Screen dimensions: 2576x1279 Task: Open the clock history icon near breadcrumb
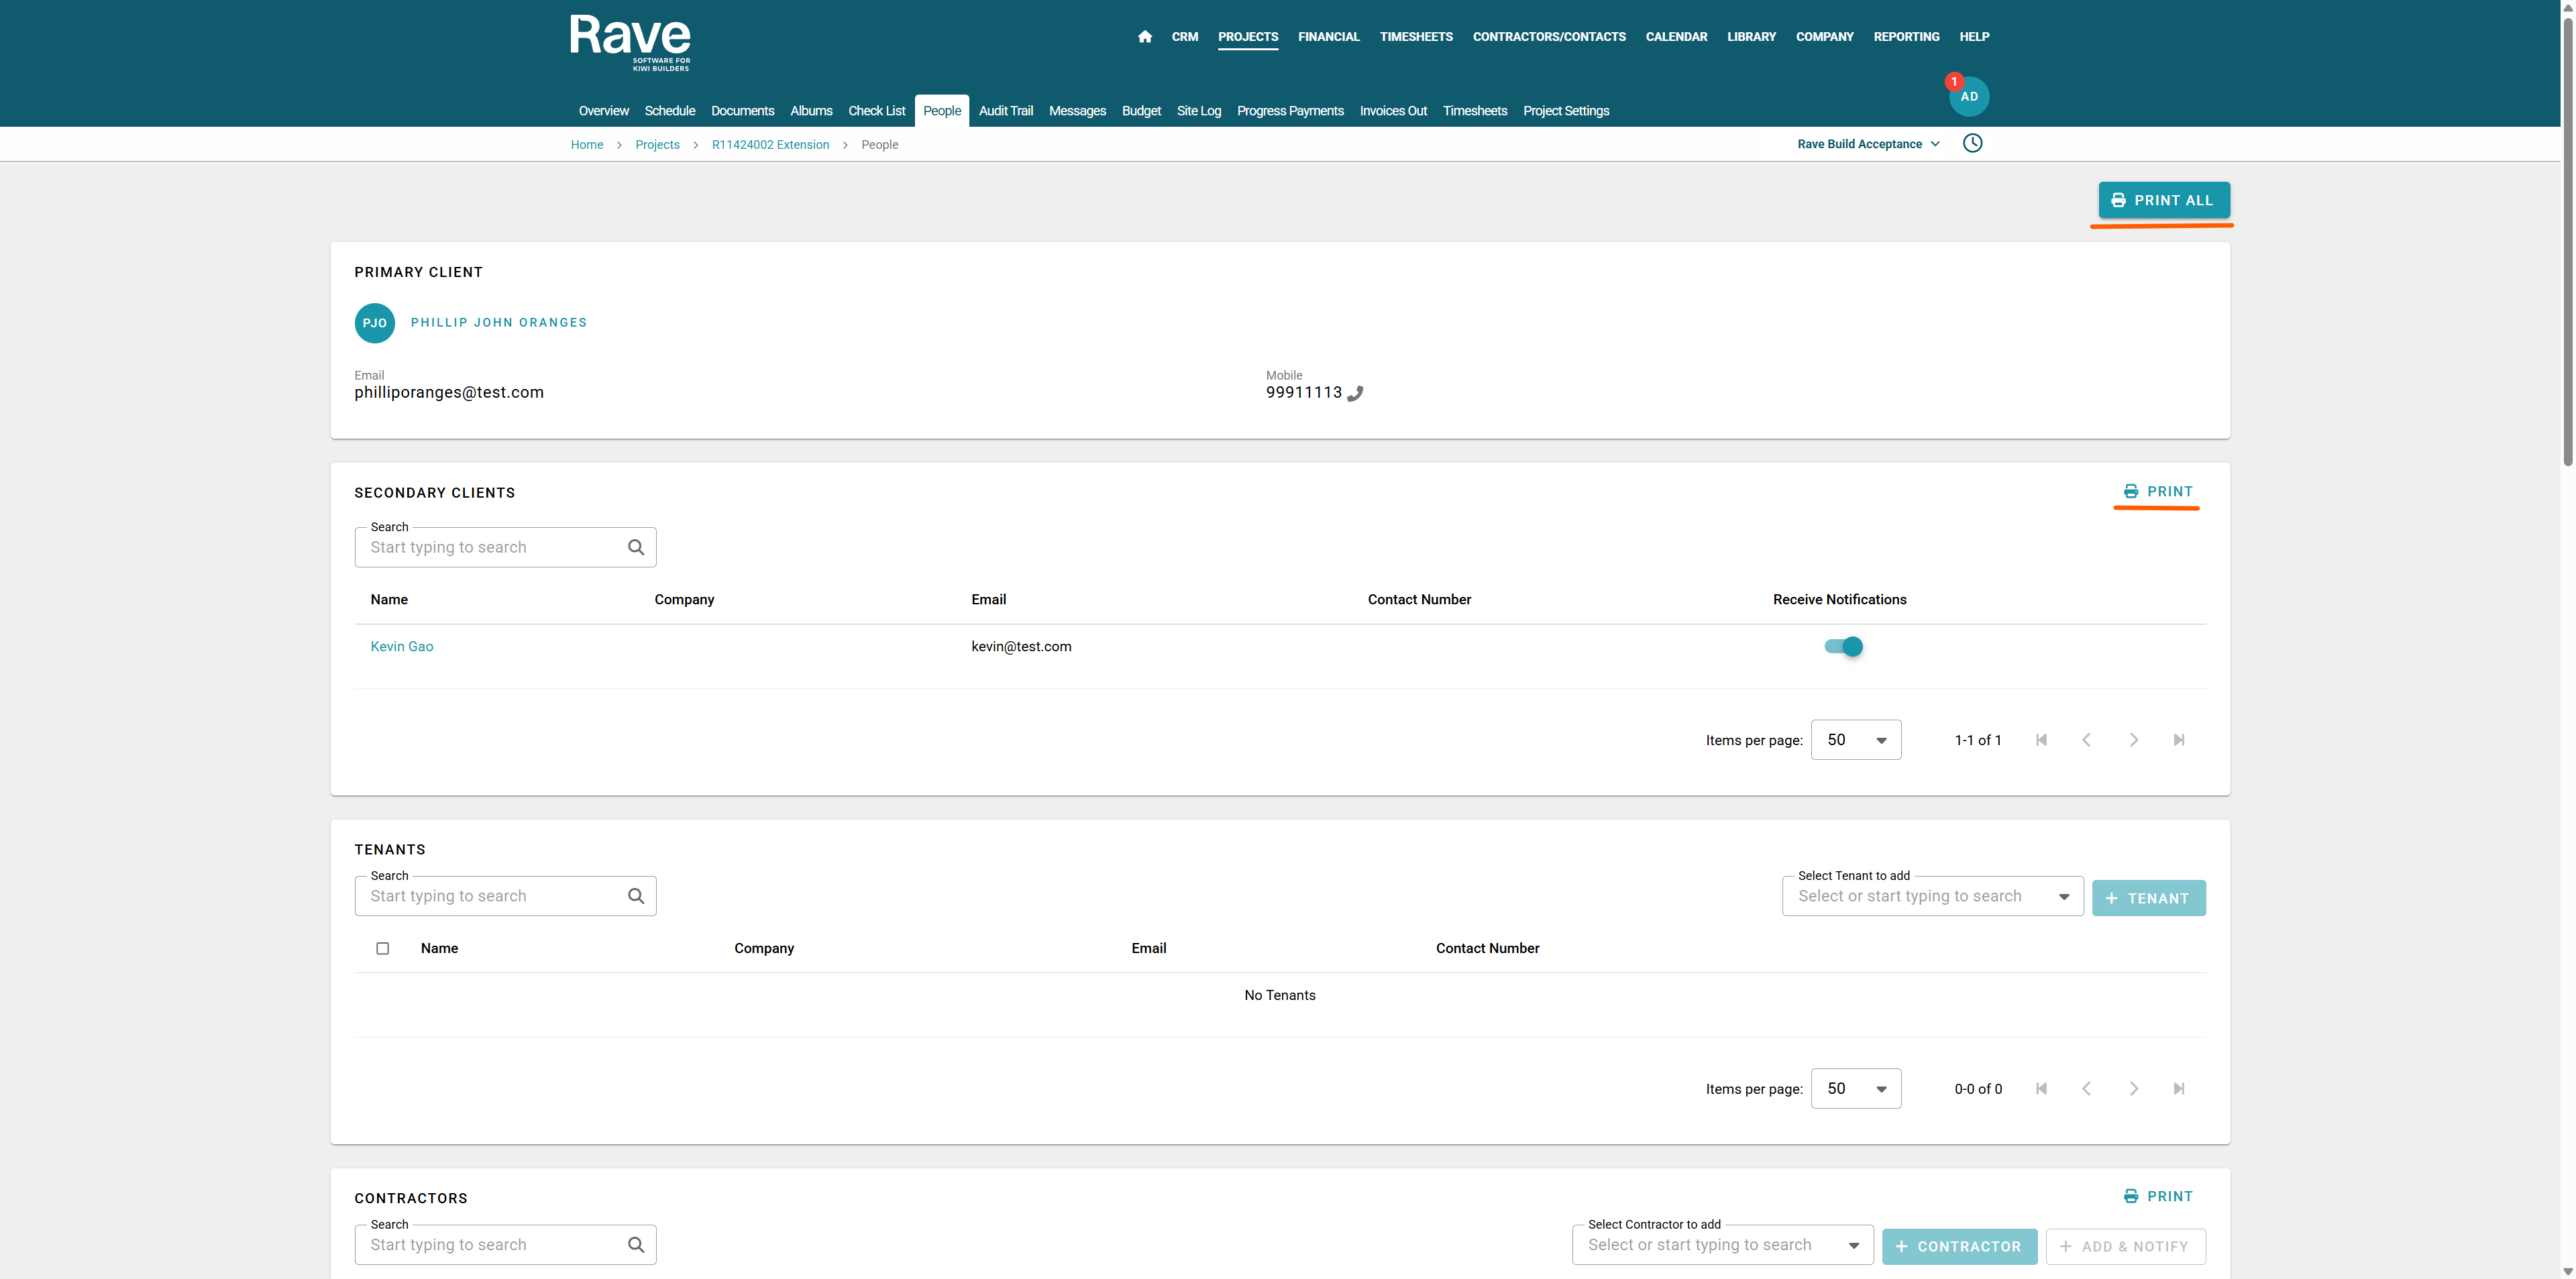[x=1972, y=143]
